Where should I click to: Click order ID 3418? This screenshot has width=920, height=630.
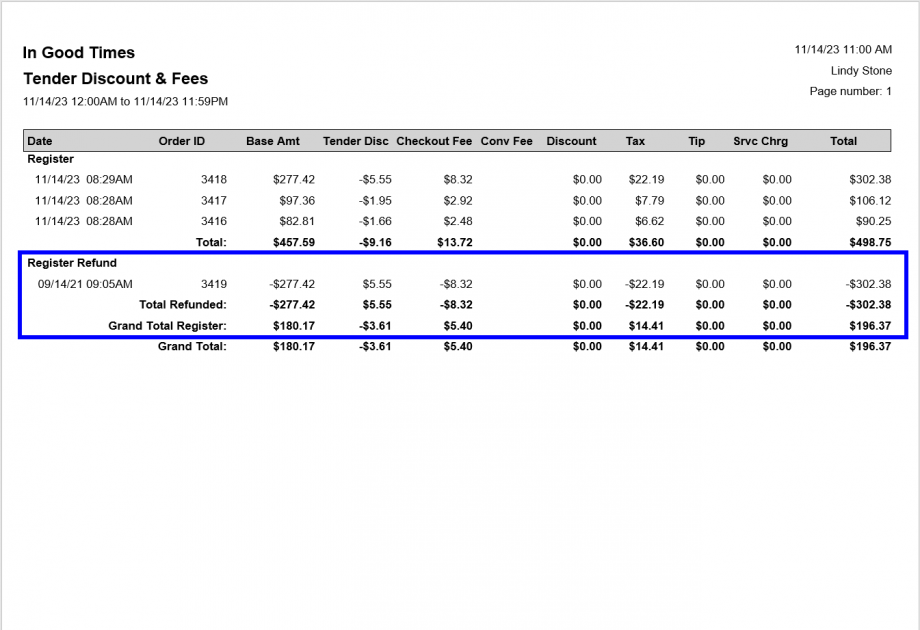(214, 179)
